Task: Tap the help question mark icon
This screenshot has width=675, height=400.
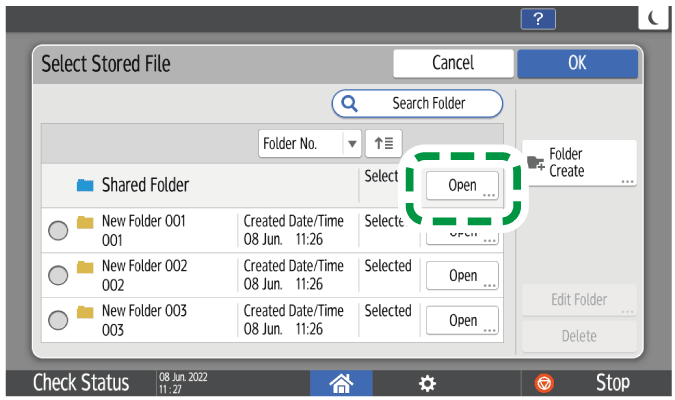Action: [538, 21]
